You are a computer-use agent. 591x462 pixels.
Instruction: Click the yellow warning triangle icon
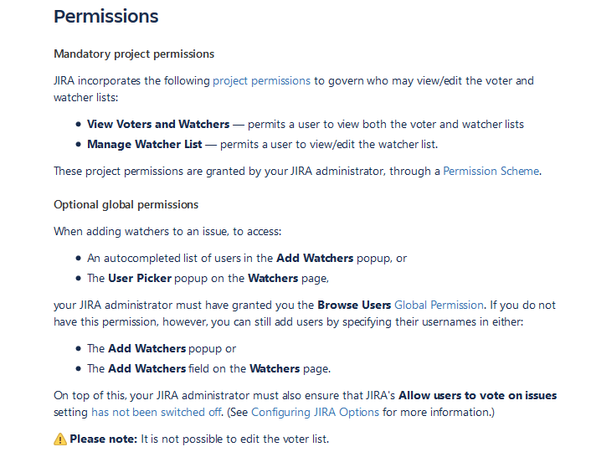[60, 439]
